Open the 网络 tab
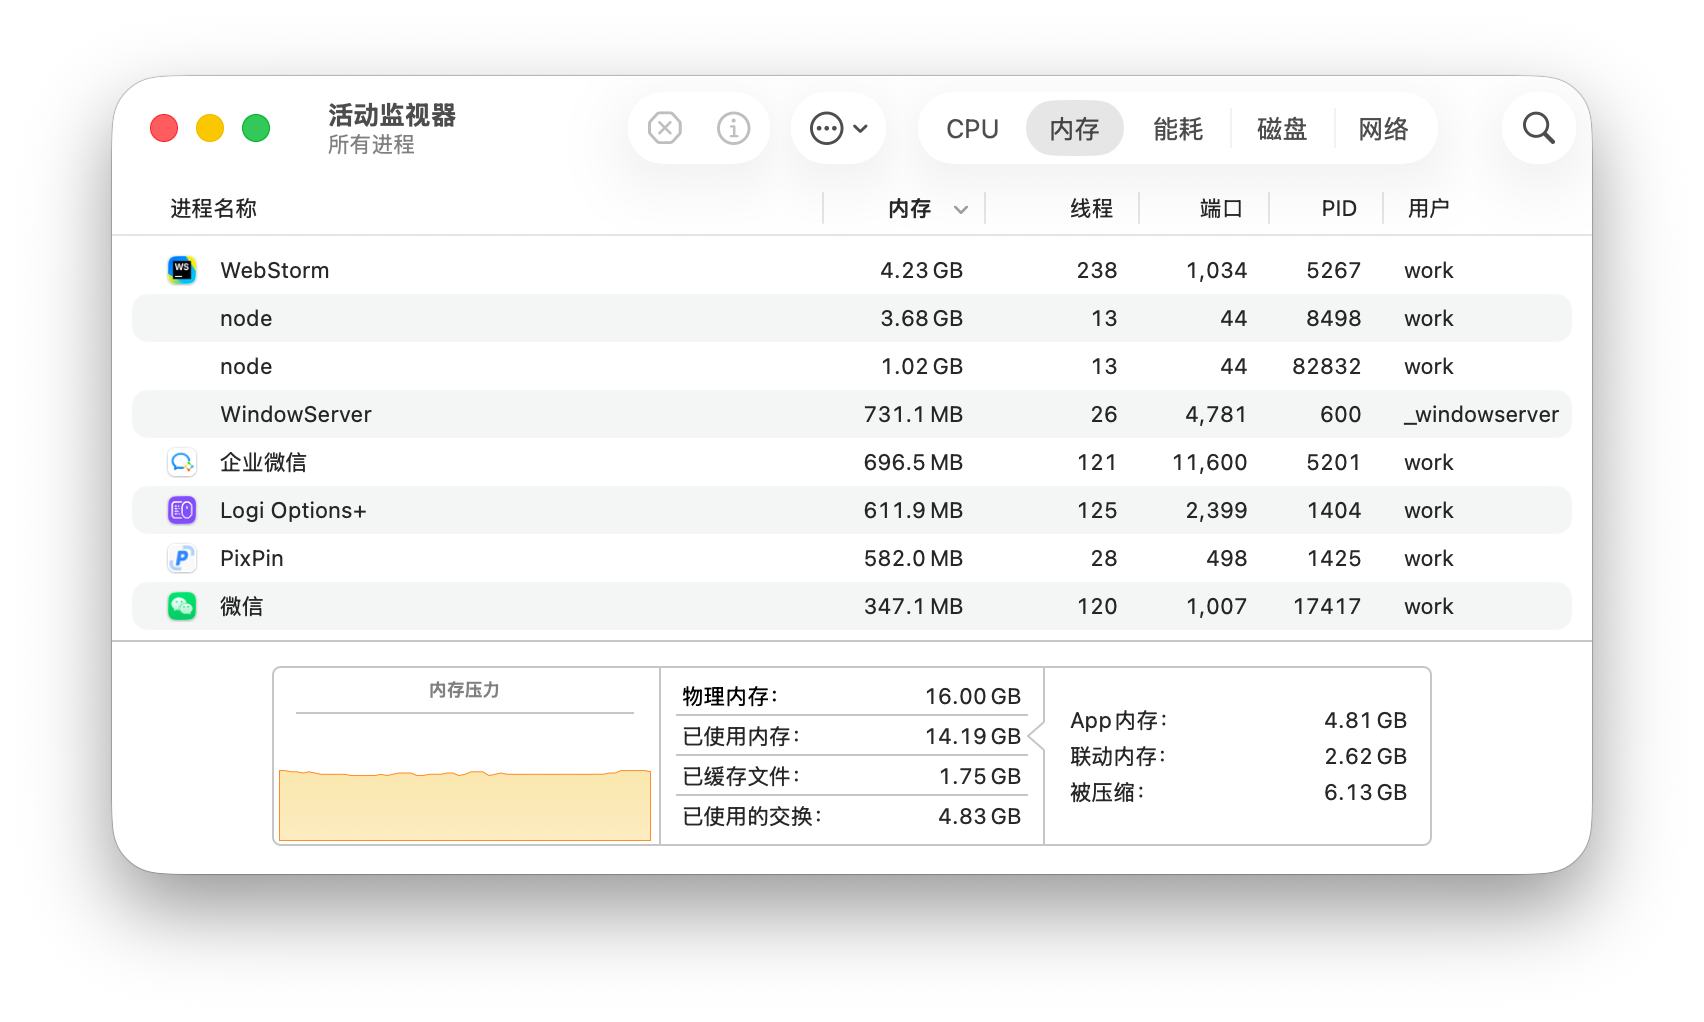Viewport: 1704px width, 1022px height. pos(1383,129)
